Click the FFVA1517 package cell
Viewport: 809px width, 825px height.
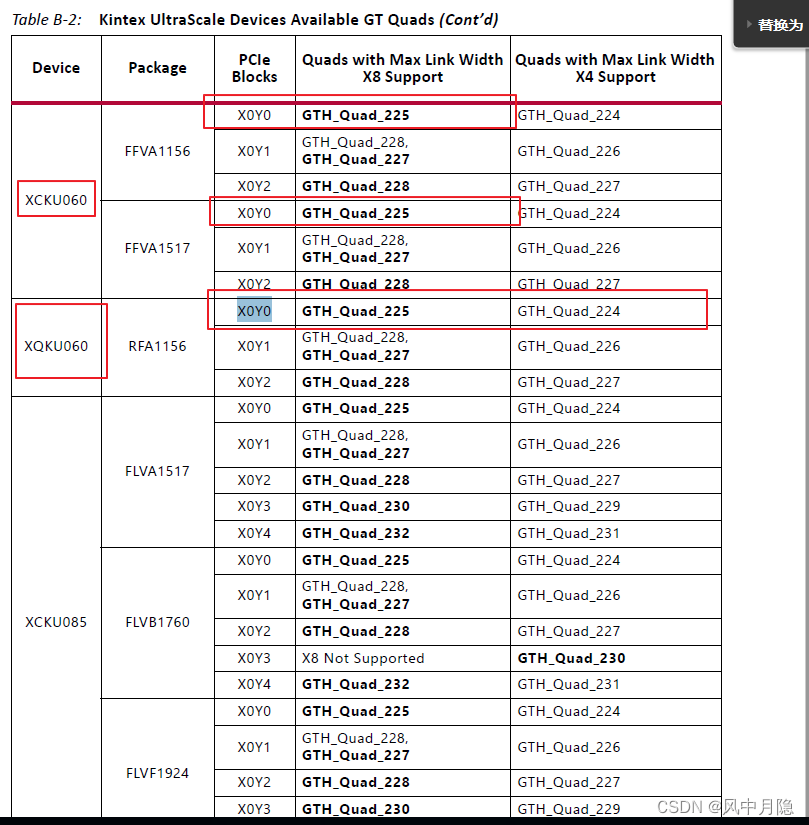coord(157,248)
